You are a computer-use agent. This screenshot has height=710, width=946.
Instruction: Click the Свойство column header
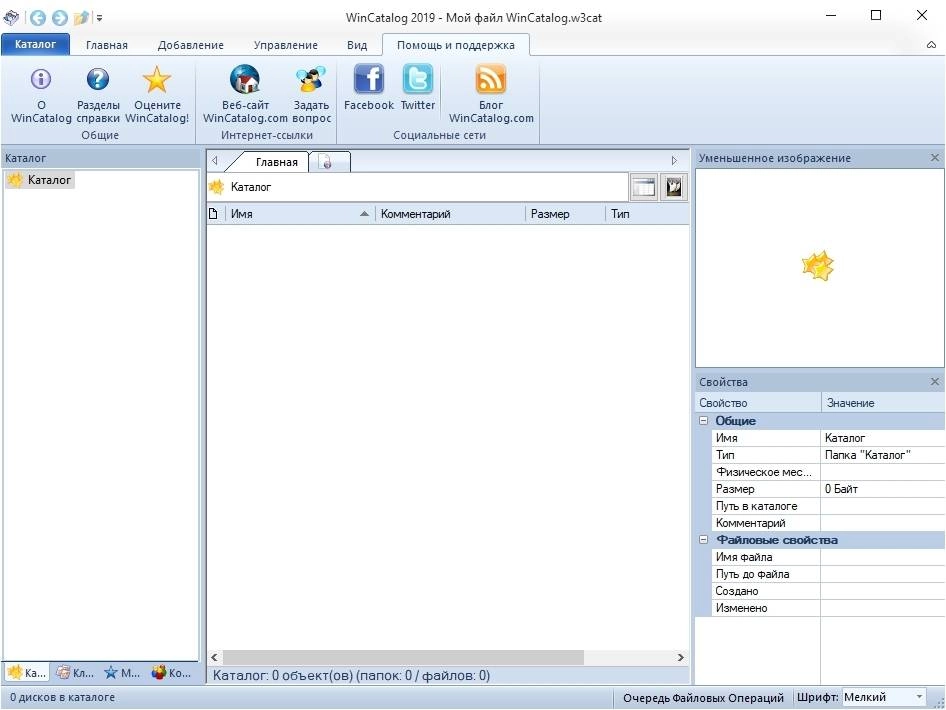tap(758, 403)
